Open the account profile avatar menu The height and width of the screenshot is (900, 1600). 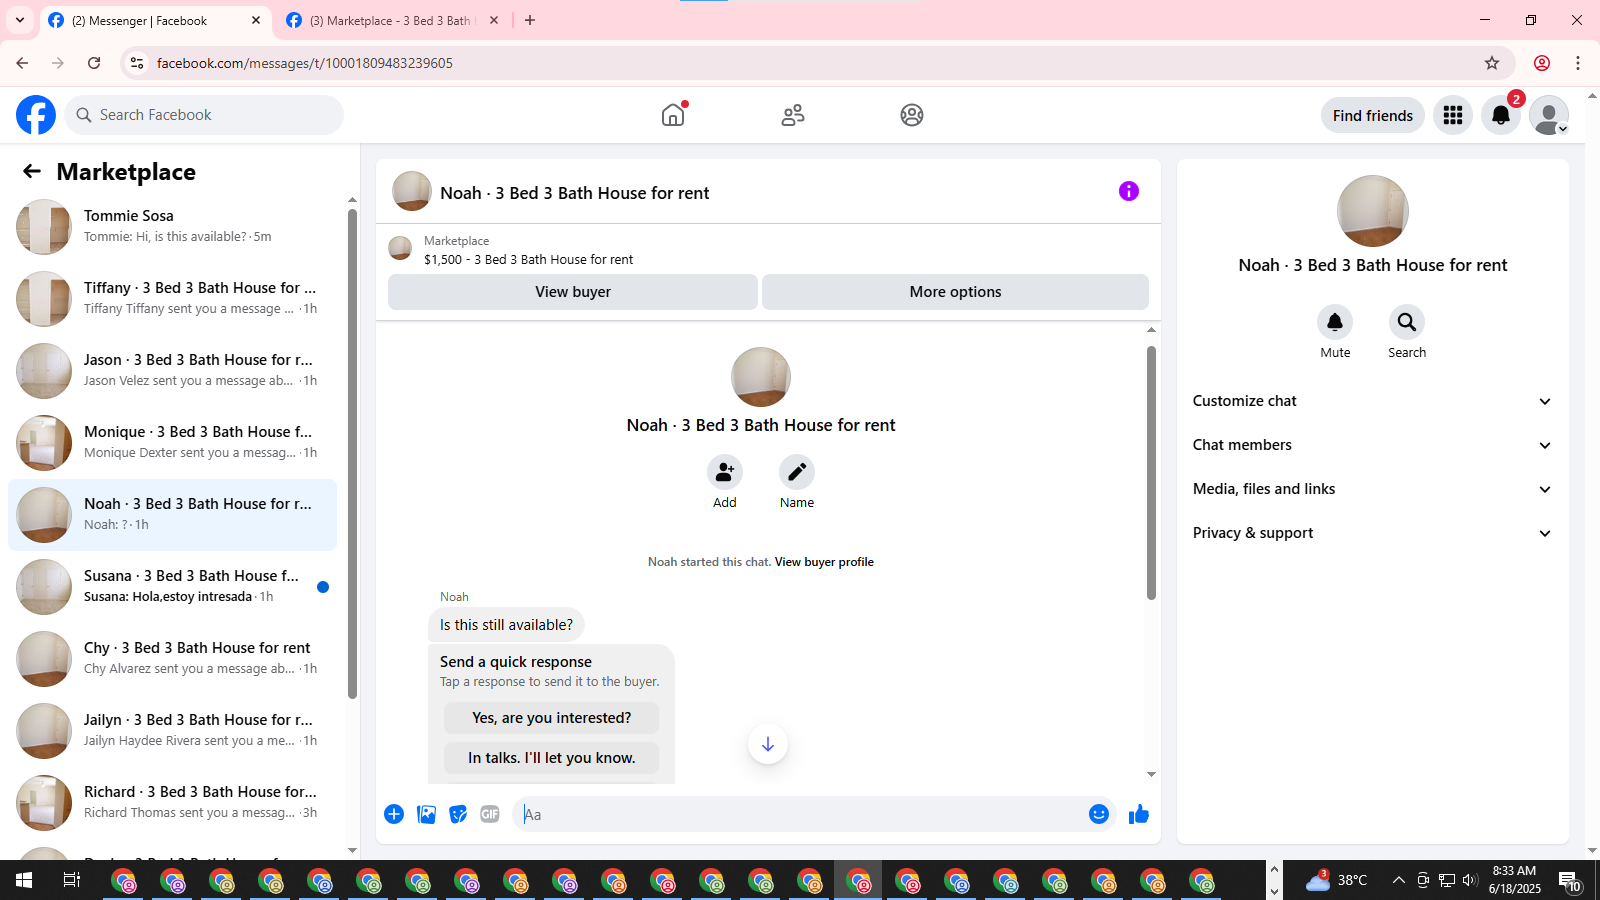1549,115
